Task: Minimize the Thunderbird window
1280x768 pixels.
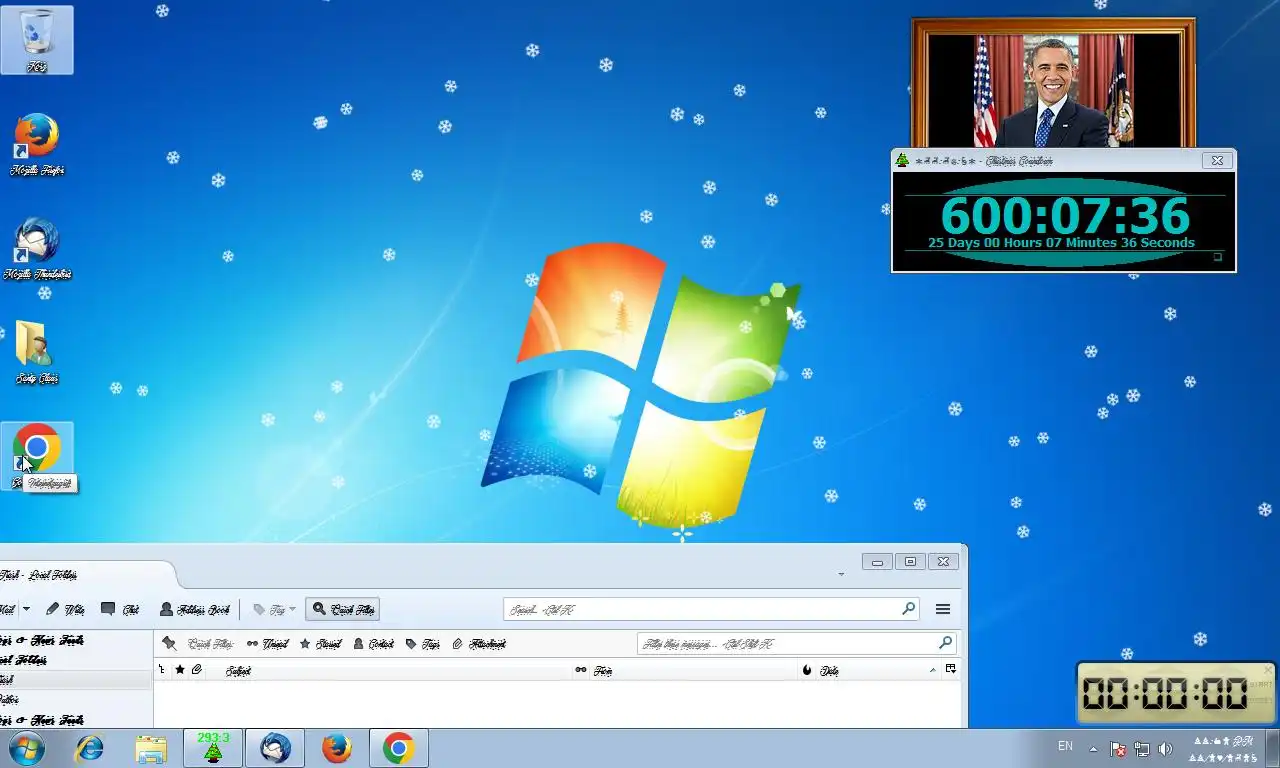Action: tap(877, 562)
